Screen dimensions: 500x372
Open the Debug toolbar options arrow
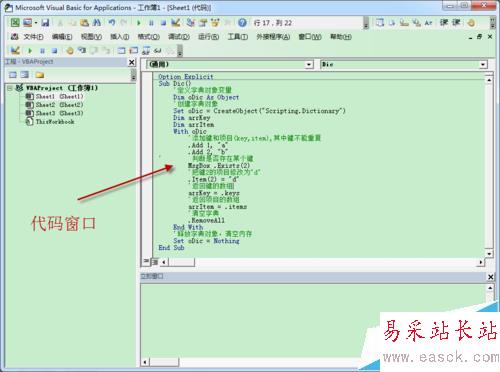[180, 50]
